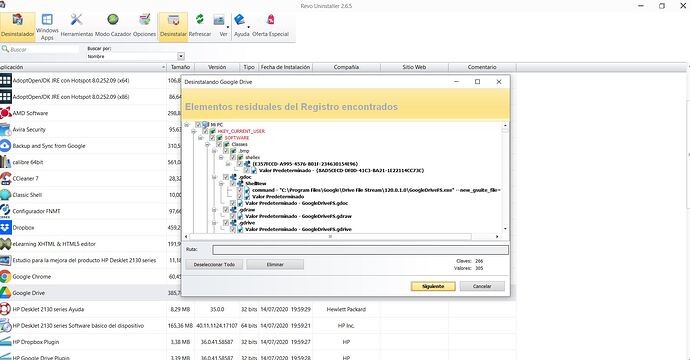Uncheck the Classes key checkbox
The width and height of the screenshot is (690, 360).
[219, 144]
